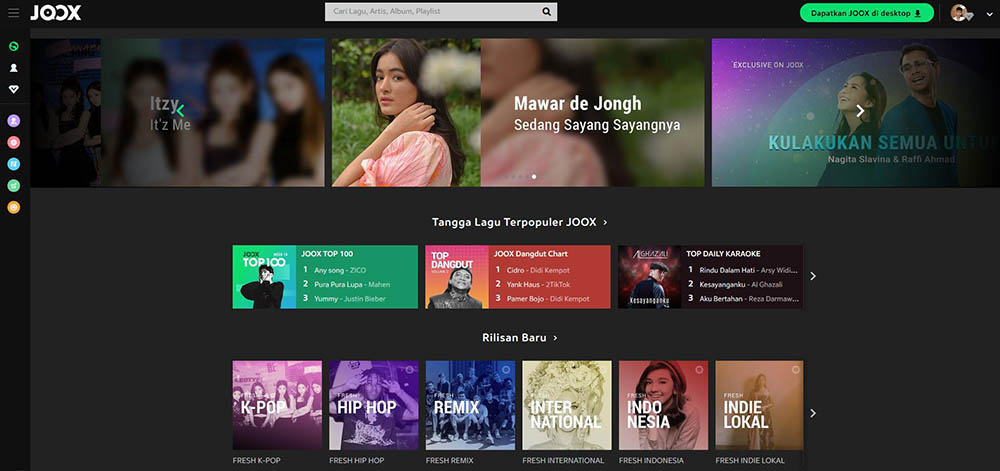Open the Rilisan Baru section heading
This screenshot has width=1000, height=471.
519,338
